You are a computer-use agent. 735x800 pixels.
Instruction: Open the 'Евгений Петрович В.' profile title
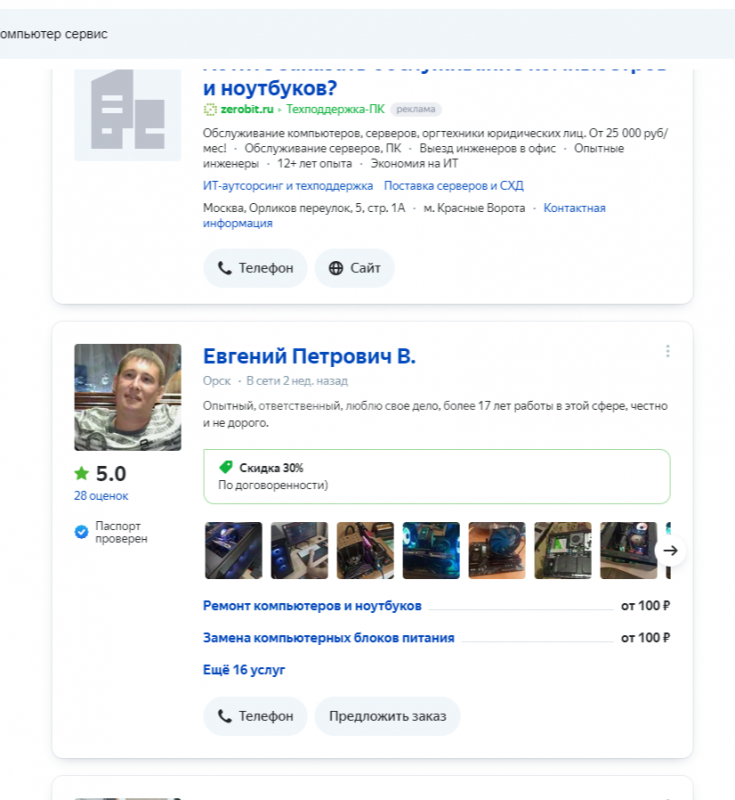point(309,356)
